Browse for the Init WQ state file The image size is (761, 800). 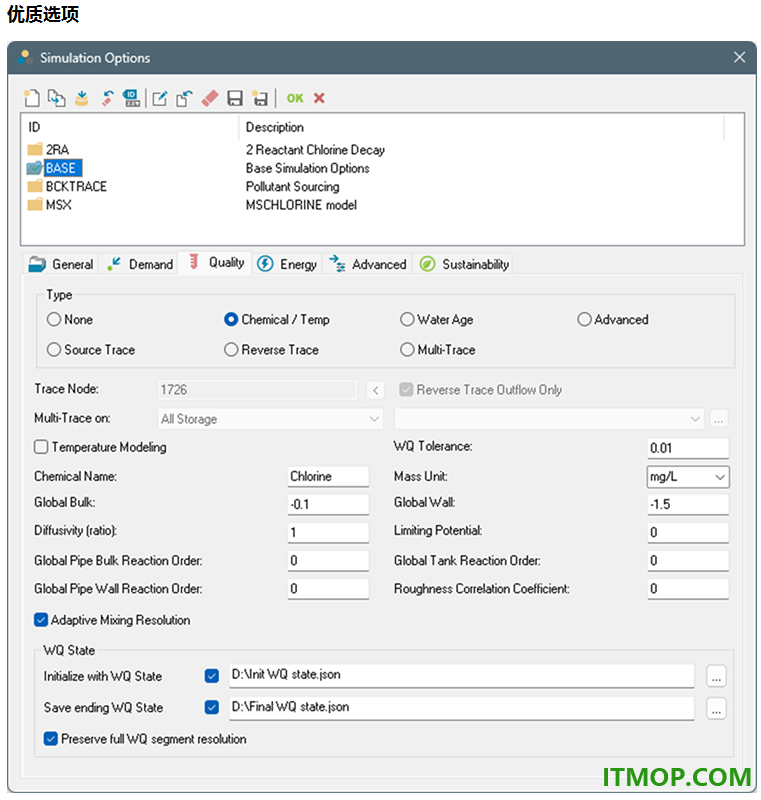(716, 677)
